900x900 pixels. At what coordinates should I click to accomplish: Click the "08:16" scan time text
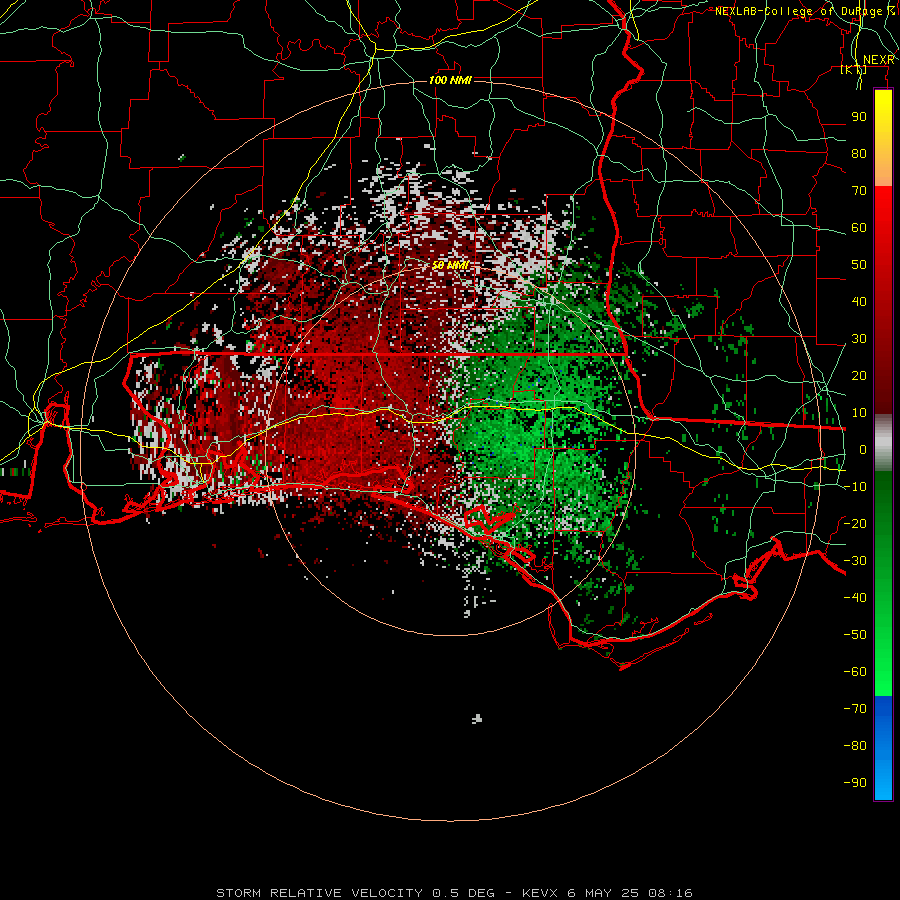click(670, 893)
